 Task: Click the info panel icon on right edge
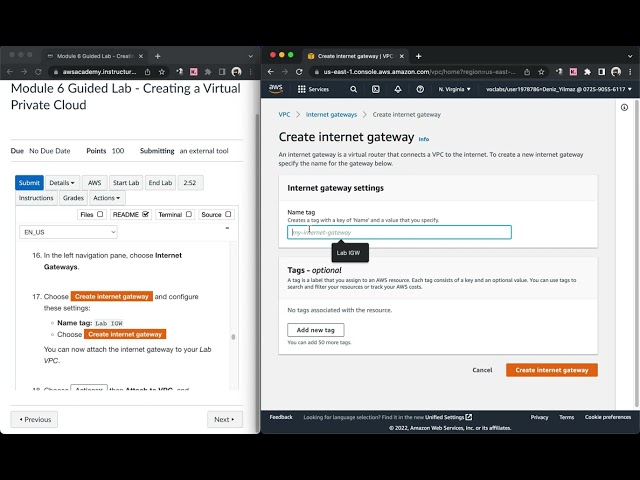tap(624, 107)
